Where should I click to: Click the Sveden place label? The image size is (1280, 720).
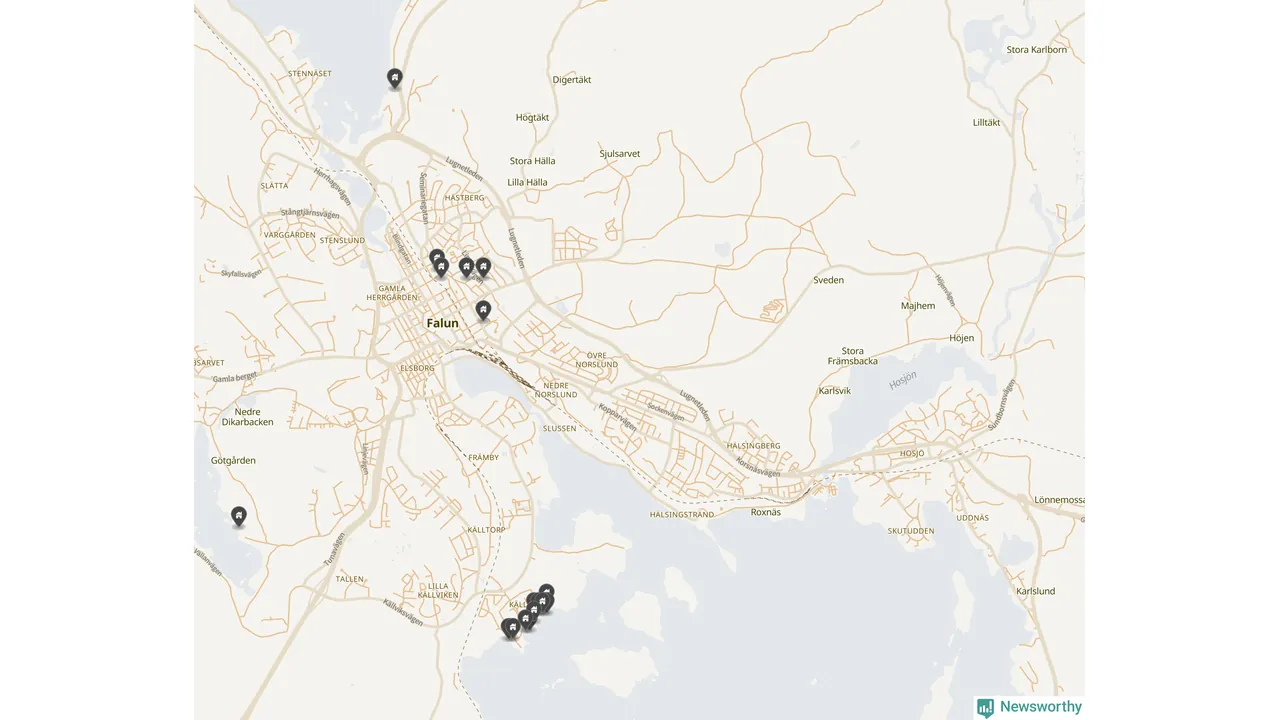click(828, 280)
